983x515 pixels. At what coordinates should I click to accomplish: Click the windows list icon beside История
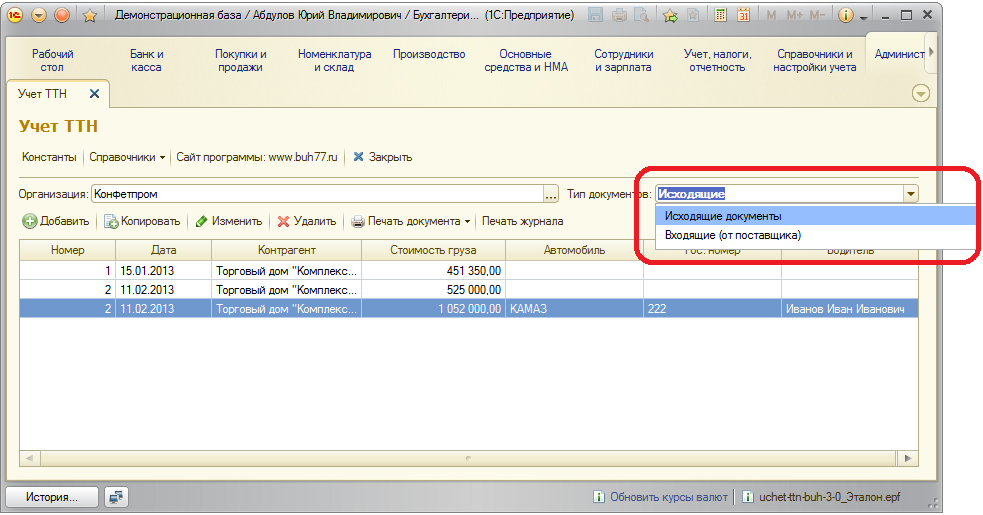coord(117,496)
